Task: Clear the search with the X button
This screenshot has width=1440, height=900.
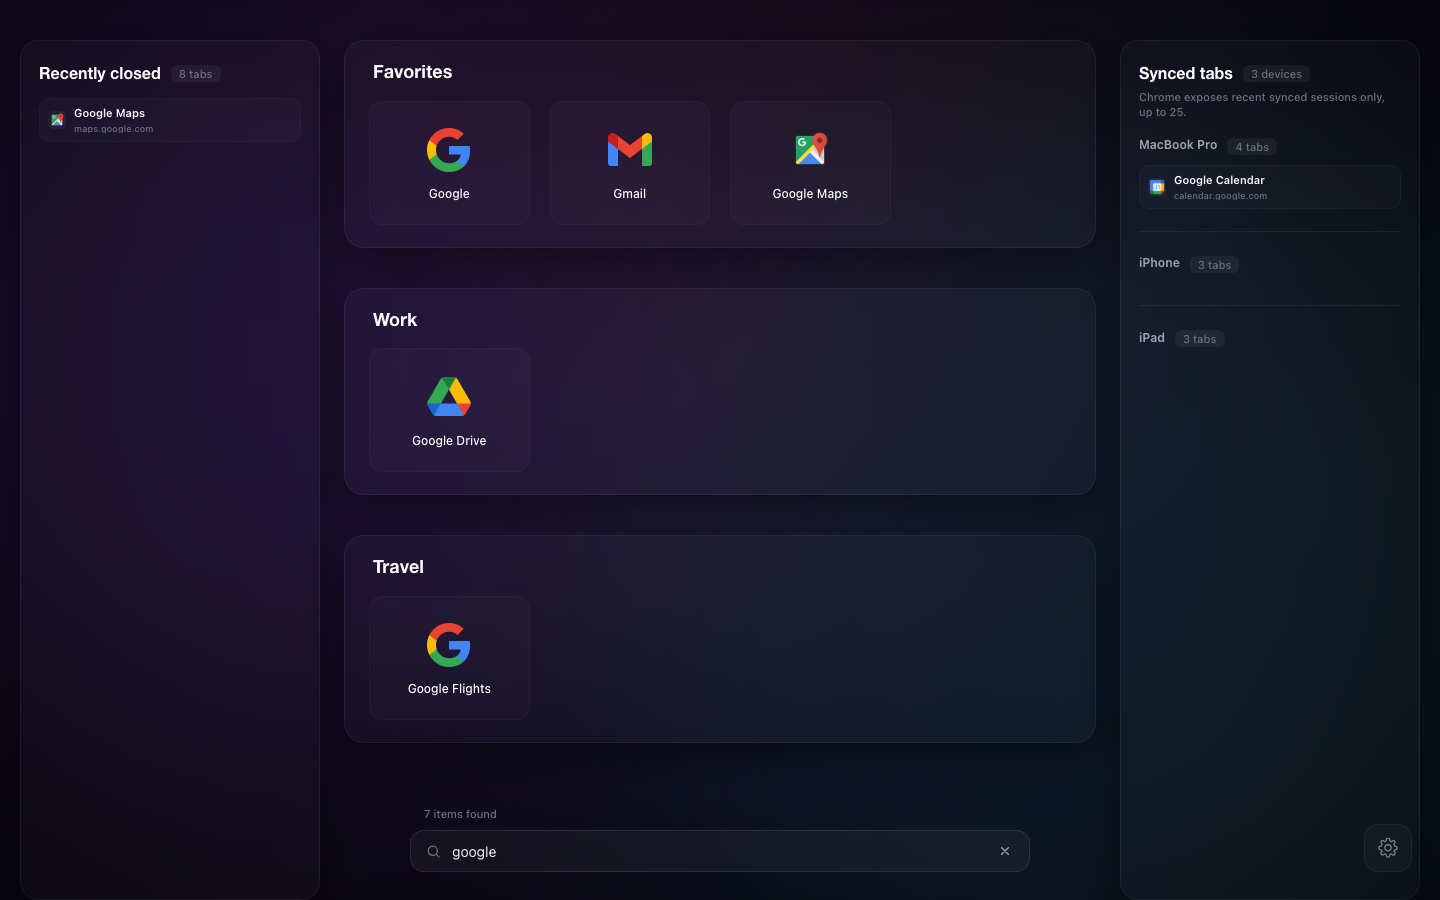Action: point(1005,851)
